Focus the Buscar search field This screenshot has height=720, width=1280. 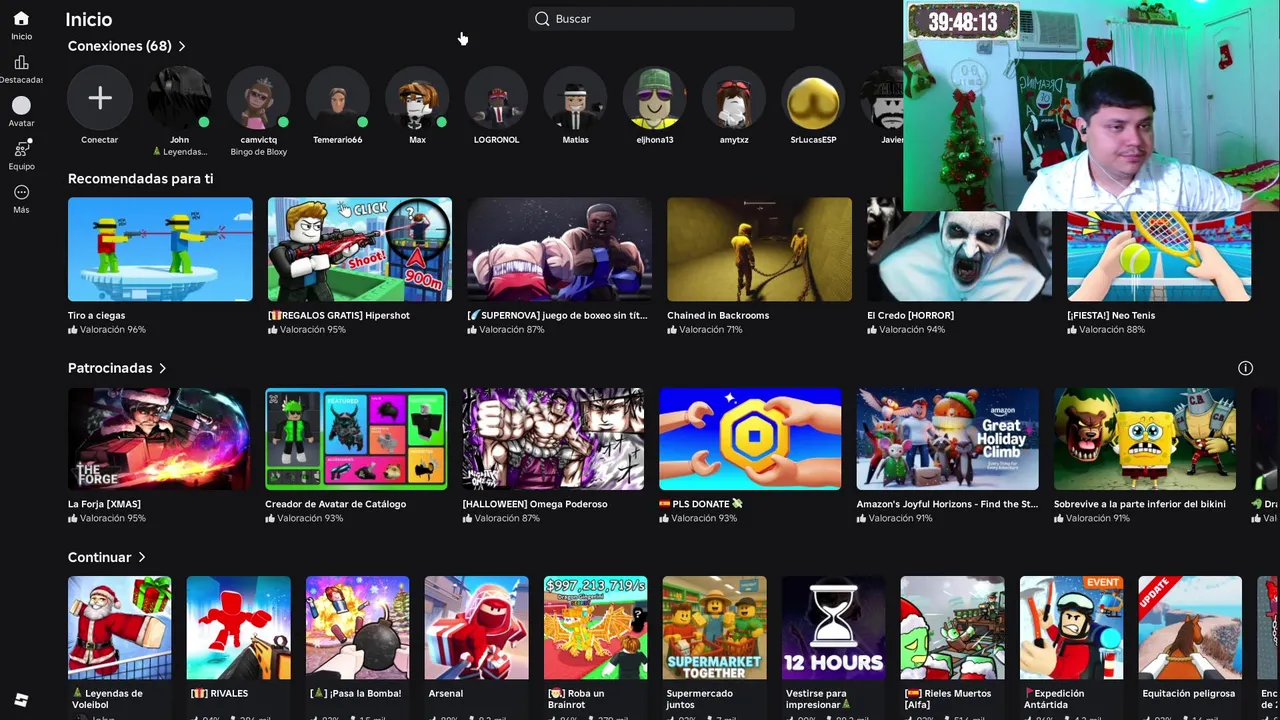(x=661, y=19)
